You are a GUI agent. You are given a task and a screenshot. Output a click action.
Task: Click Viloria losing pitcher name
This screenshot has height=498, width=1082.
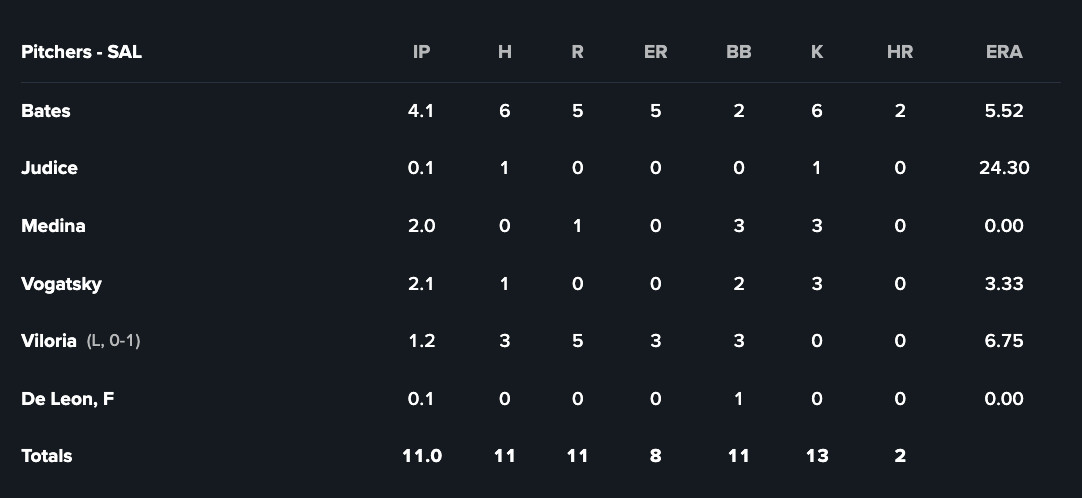pyautogui.click(x=49, y=341)
